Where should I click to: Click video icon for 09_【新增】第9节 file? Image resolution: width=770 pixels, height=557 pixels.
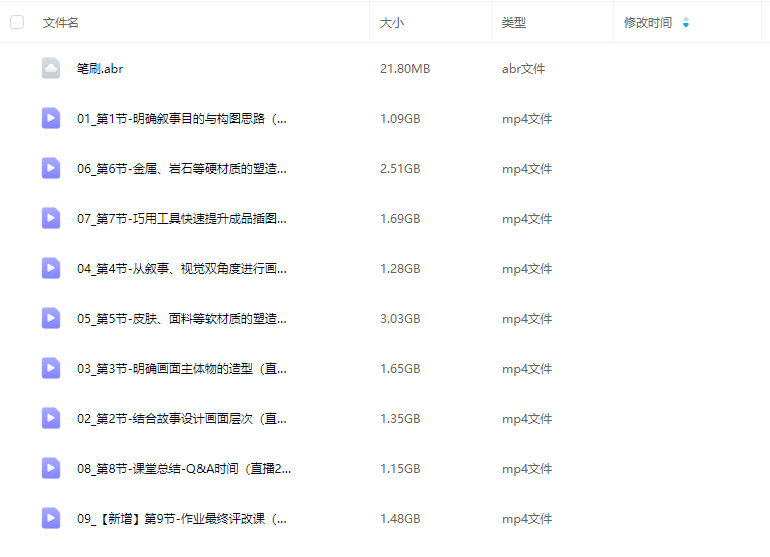point(51,518)
